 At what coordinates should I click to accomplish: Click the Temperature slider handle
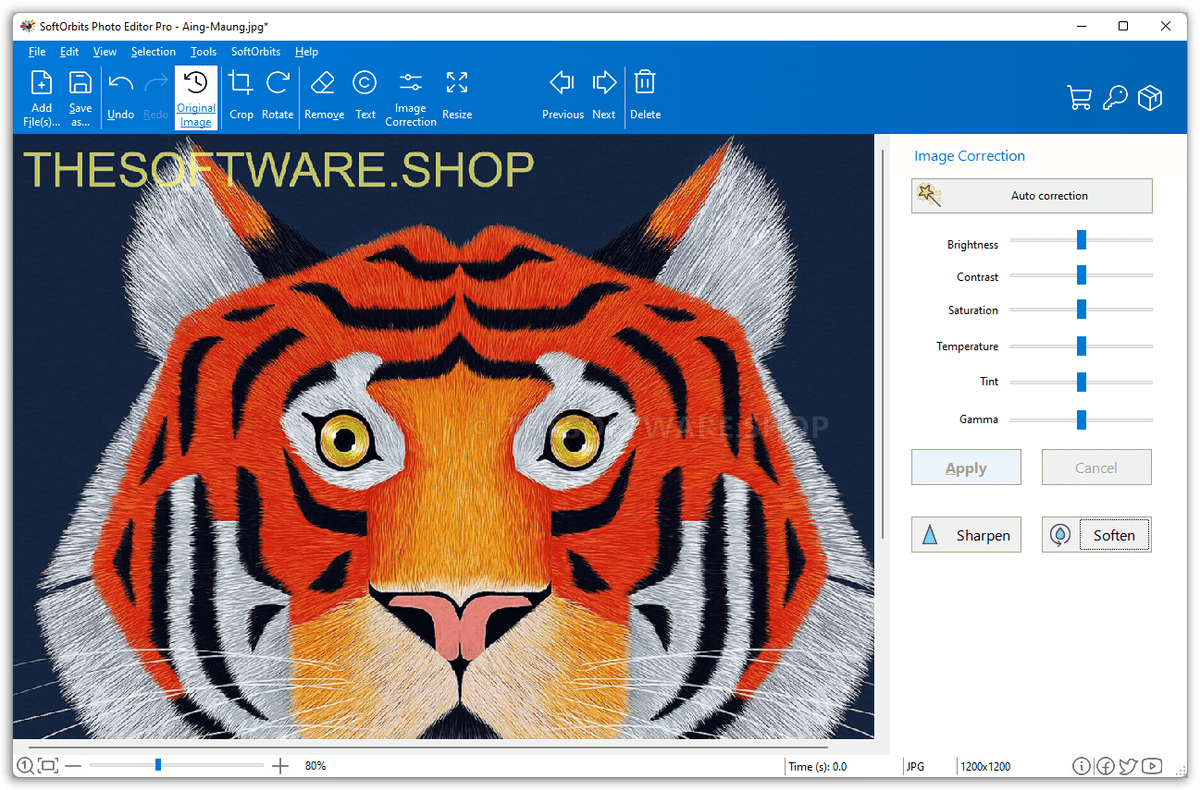click(1081, 346)
